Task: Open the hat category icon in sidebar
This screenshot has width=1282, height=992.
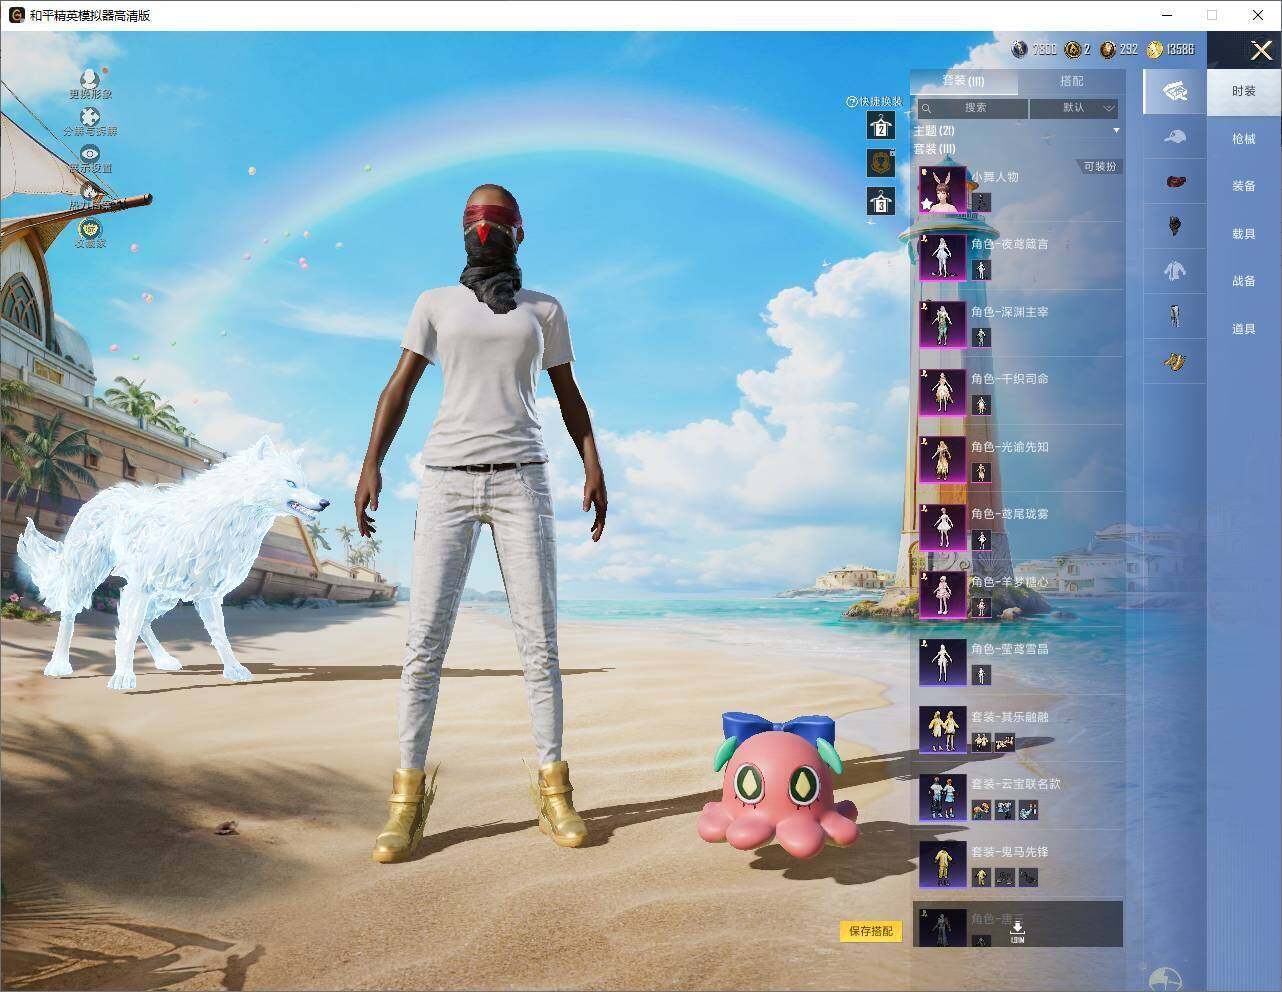Action: (1175, 137)
